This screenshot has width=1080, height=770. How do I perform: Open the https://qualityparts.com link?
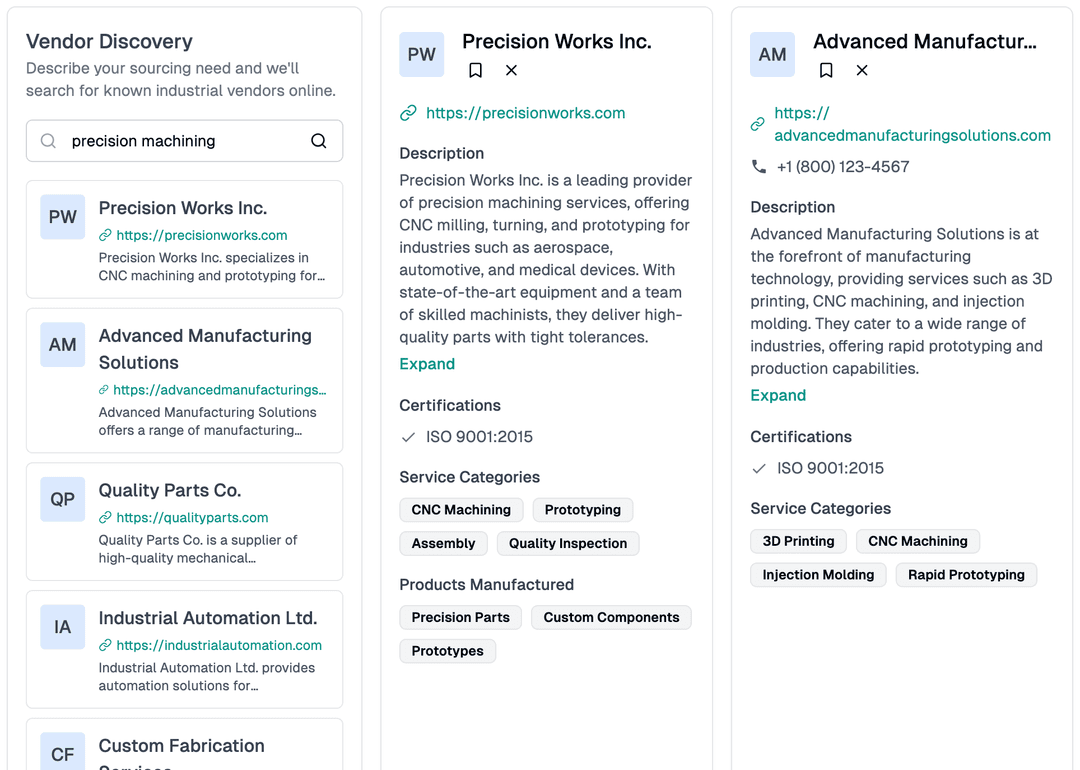tap(192, 517)
